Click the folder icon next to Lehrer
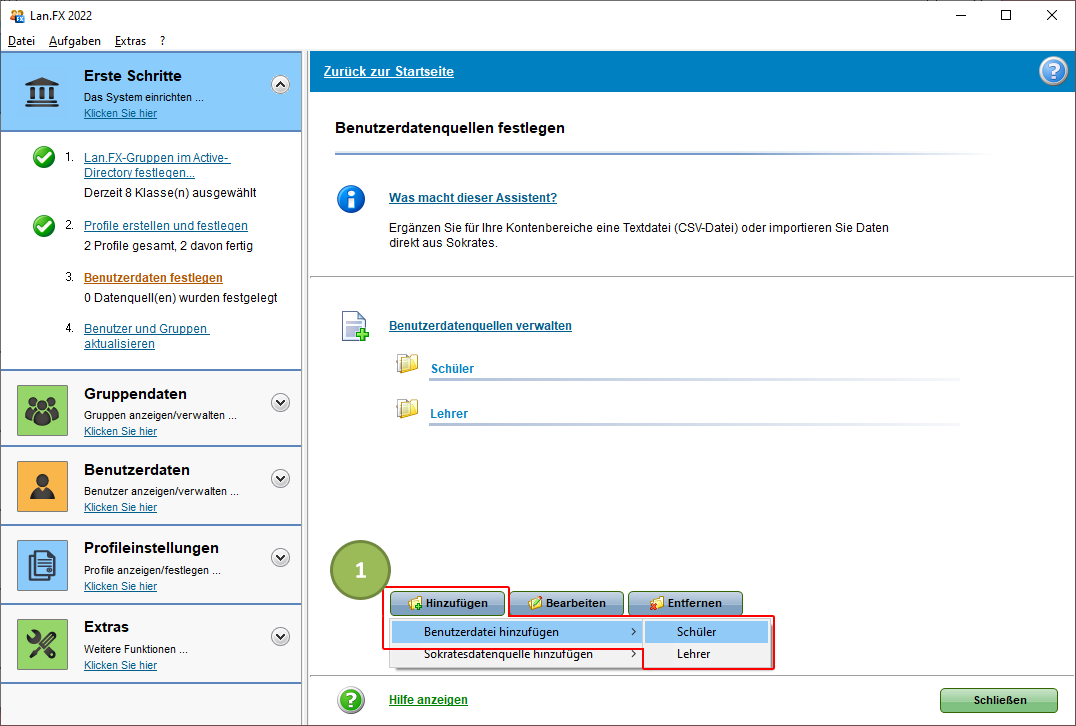This screenshot has height=726, width=1076. pyautogui.click(x=407, y=408)
